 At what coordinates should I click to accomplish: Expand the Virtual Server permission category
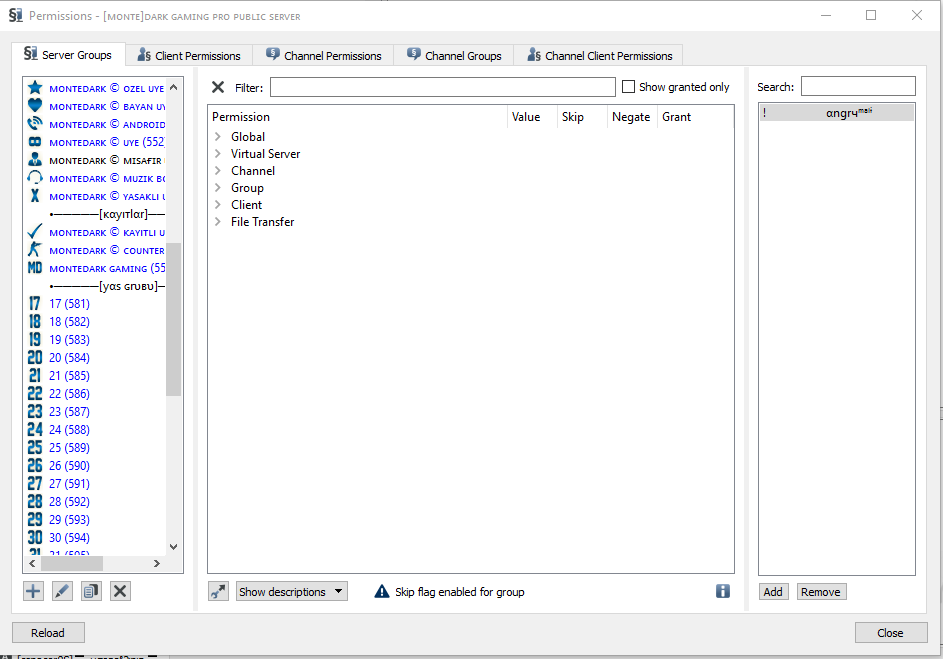click(218, 153)
